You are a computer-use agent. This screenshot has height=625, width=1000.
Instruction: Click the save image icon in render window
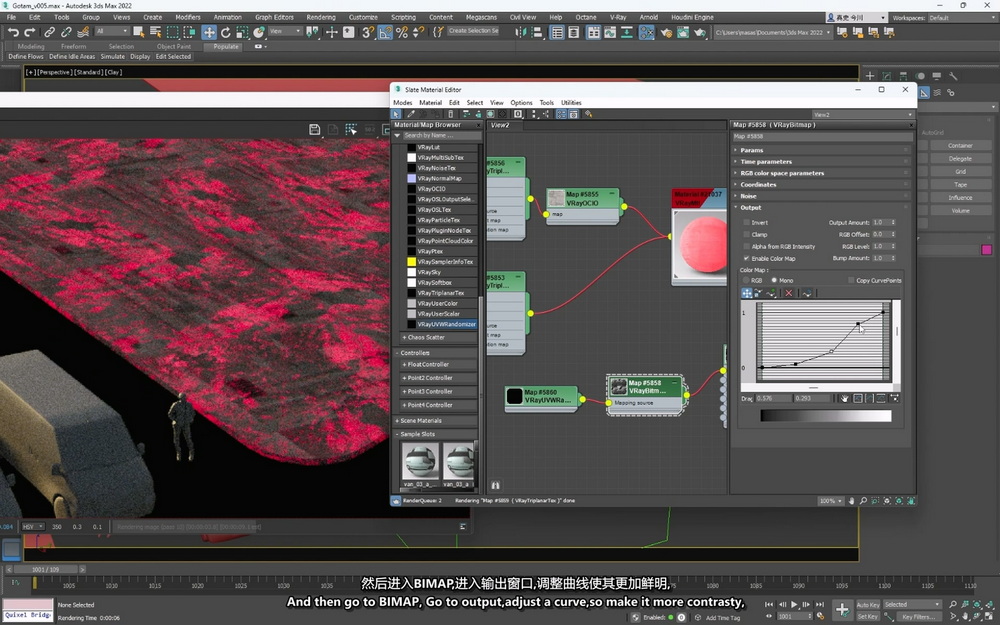point(314,129)
